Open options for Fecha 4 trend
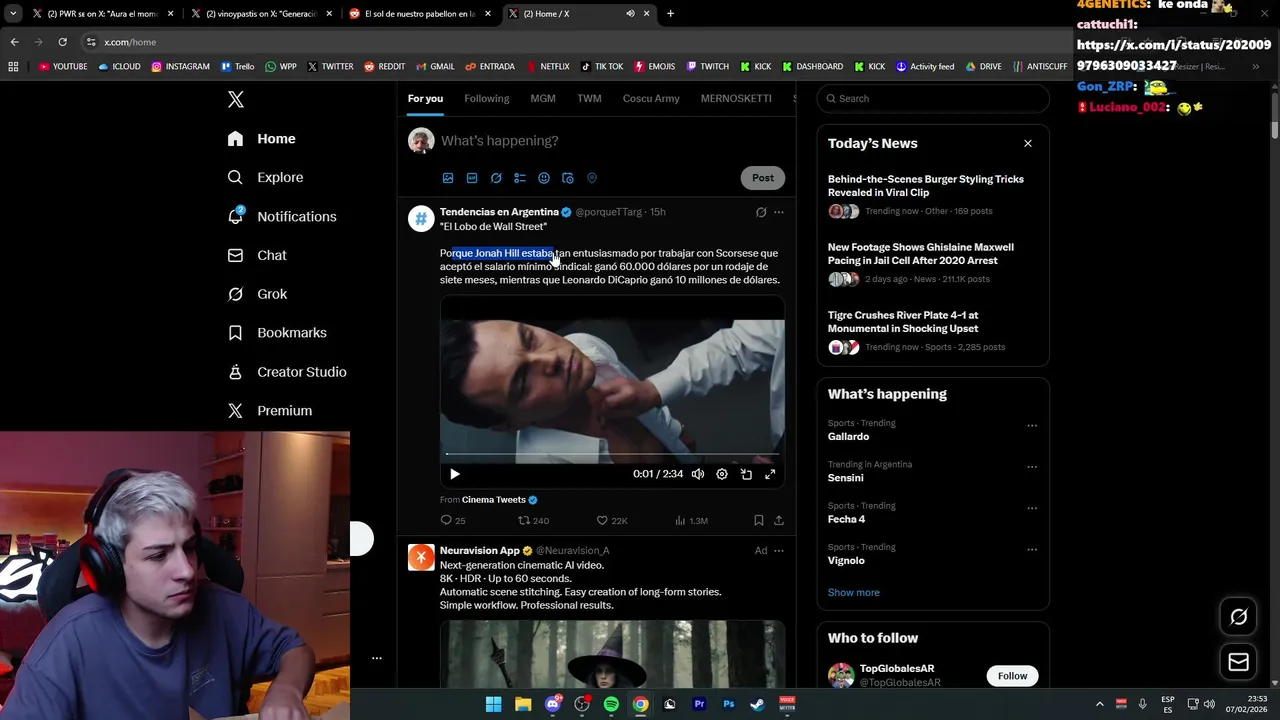 tap(1032, 508)
